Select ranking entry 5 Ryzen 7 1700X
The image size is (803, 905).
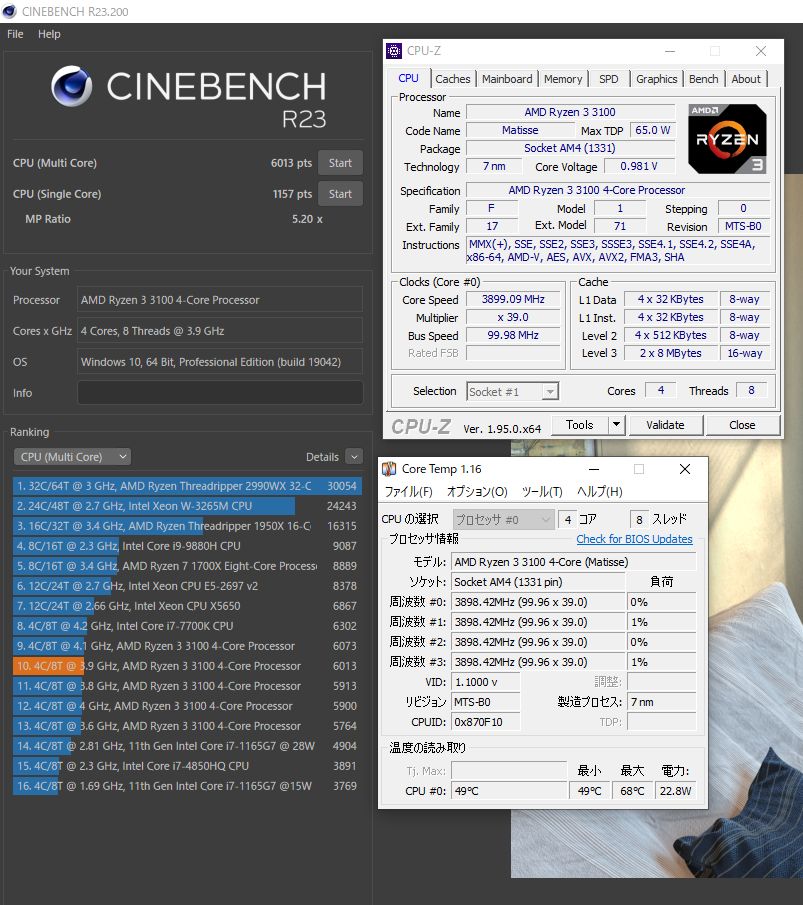pos(188,566)
